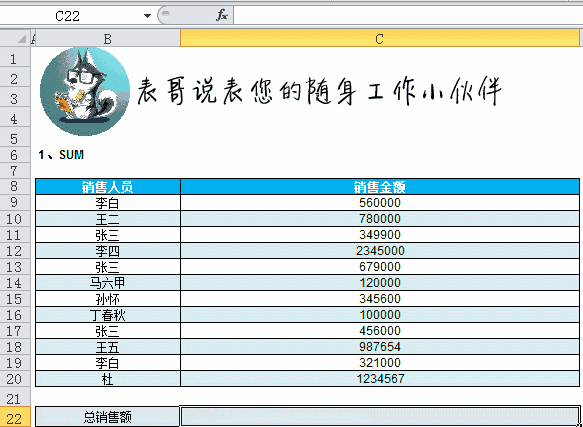Click the handwritten 表哥说表 banner title
This screenshot has height=427, width=583.
pyautogui.click(x=321, y=91)
